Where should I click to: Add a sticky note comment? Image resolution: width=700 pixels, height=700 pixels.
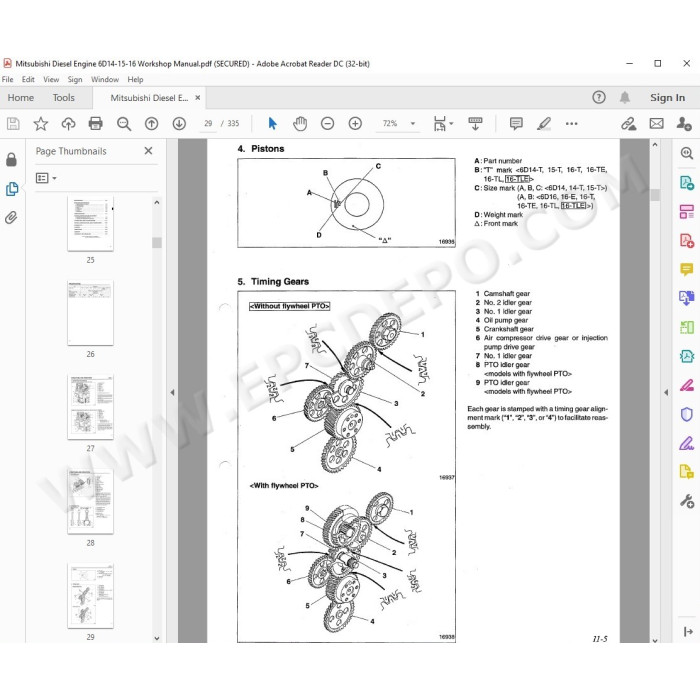516,124
